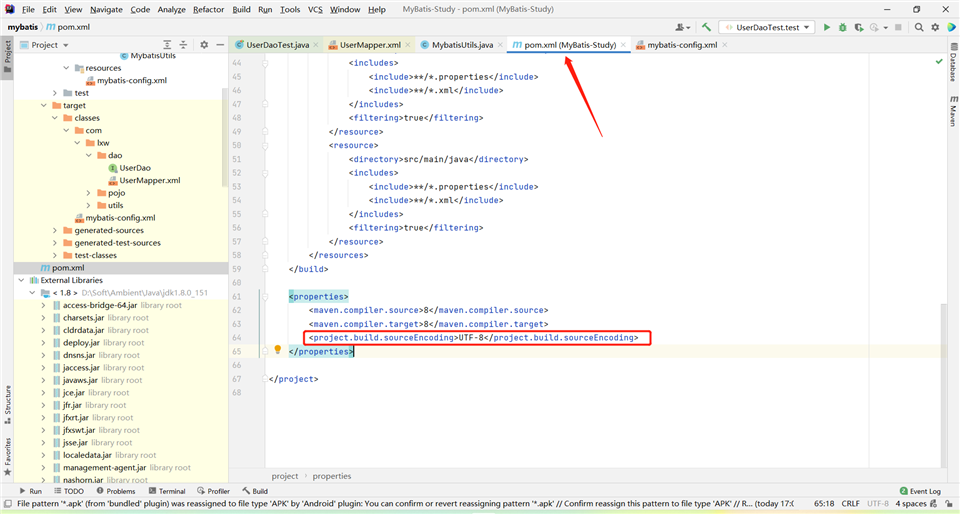Expand charsets.jar library node

43,318
